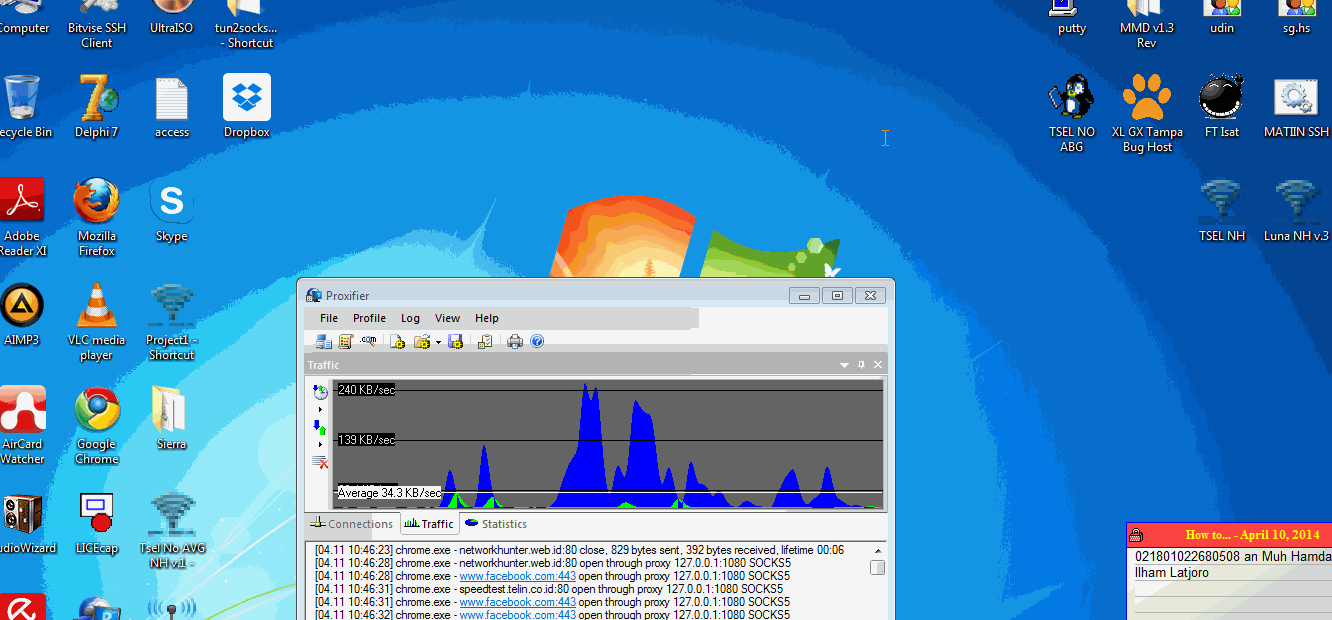This screenshot has height=620, width=1332.
Task: Select the FT Isat desktop icon
Action: pos(1222,106)
